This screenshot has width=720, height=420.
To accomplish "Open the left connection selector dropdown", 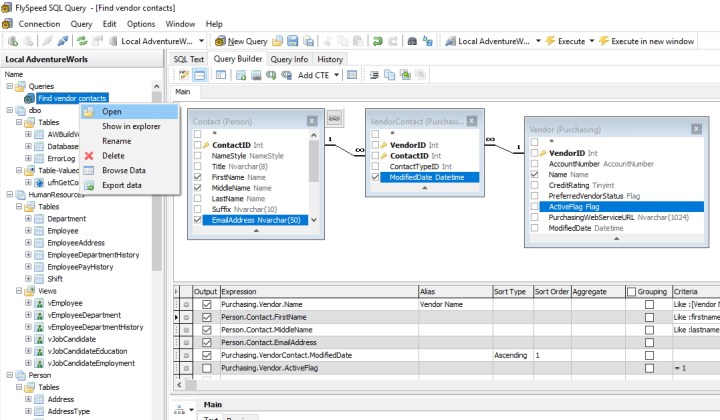I will click(201, 41).
